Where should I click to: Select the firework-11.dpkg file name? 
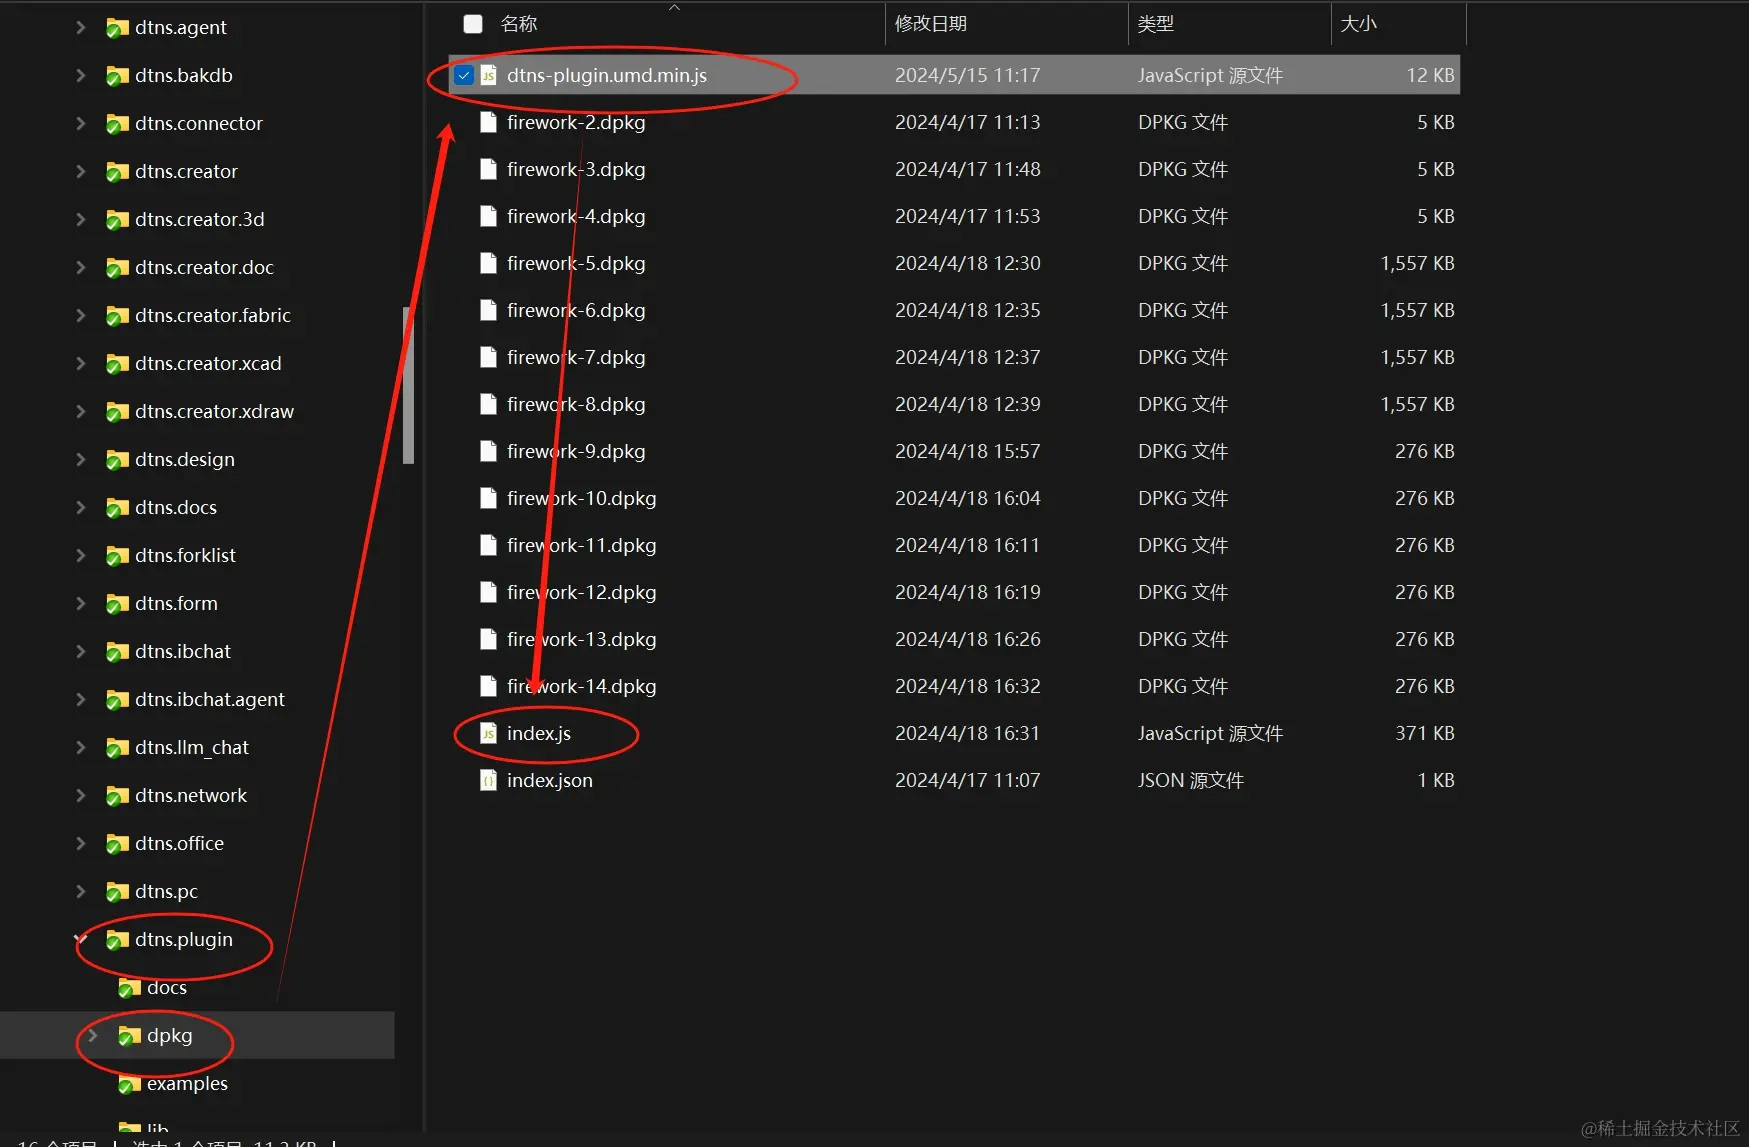coord(582,545)
